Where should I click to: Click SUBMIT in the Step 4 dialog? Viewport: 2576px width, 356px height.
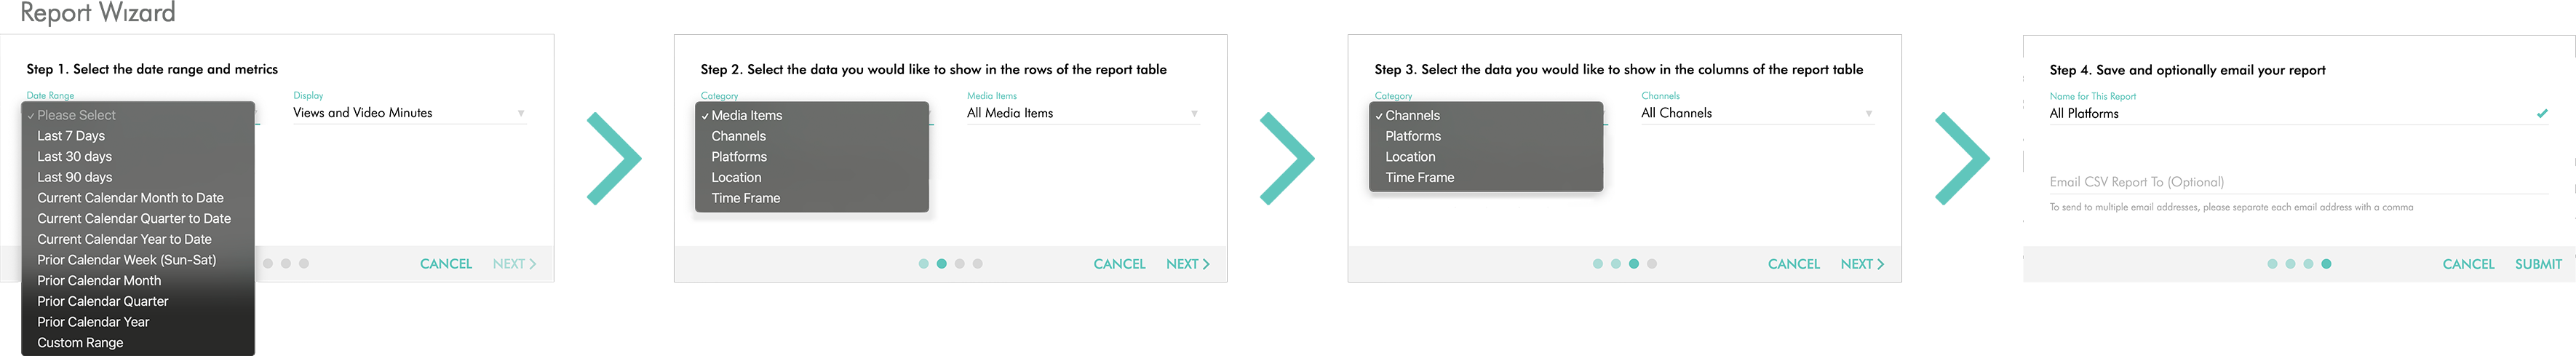(x=2538, y=264)
